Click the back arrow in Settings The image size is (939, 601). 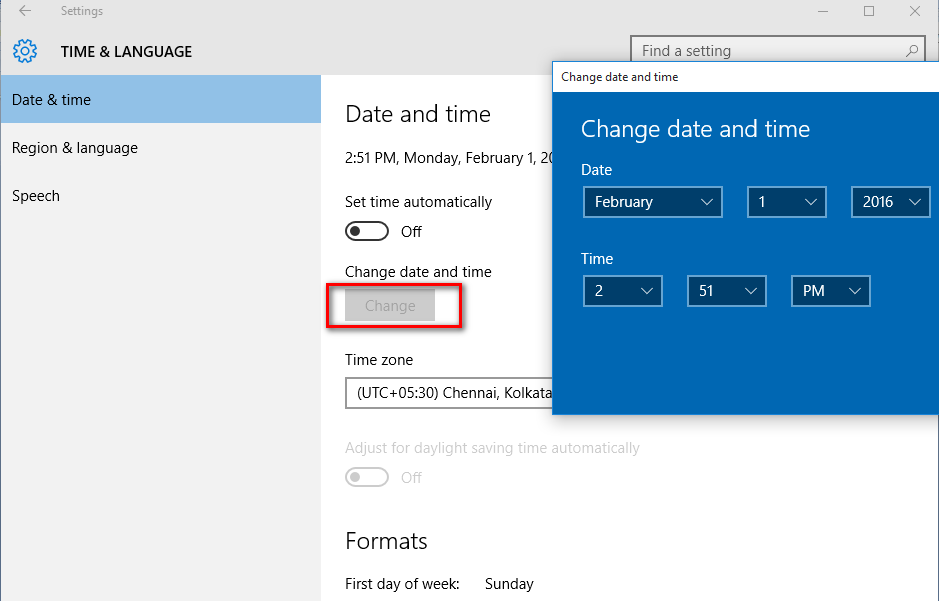point(24,11)
